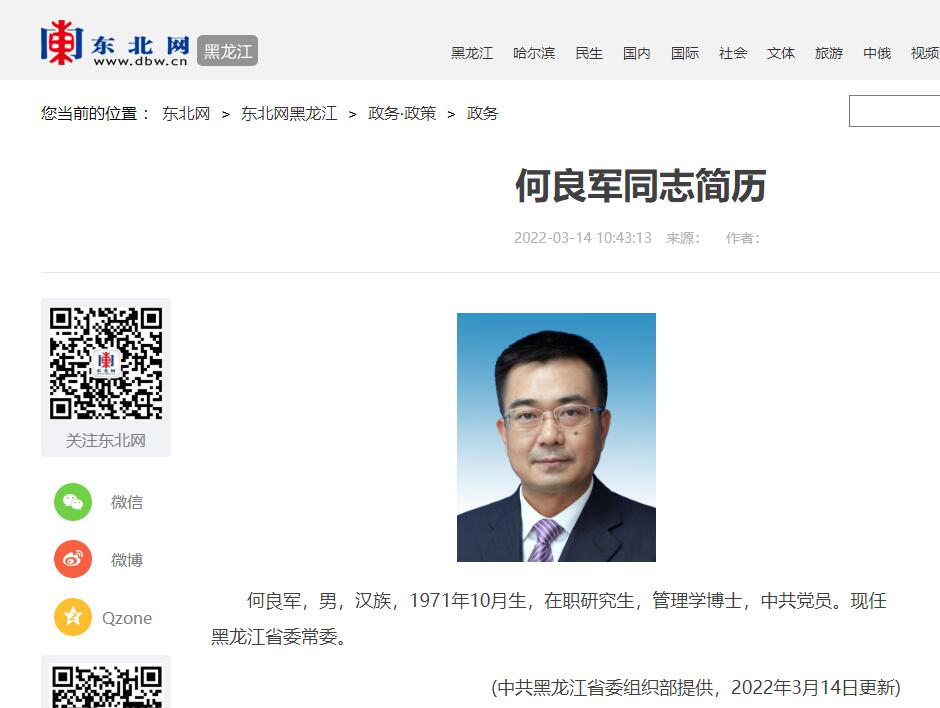This screenshot has width=940, height=708.
Task: Click the note (中共黑龙江省委组织部提供，2022年3月14日更新)
Action: (696, 688)
